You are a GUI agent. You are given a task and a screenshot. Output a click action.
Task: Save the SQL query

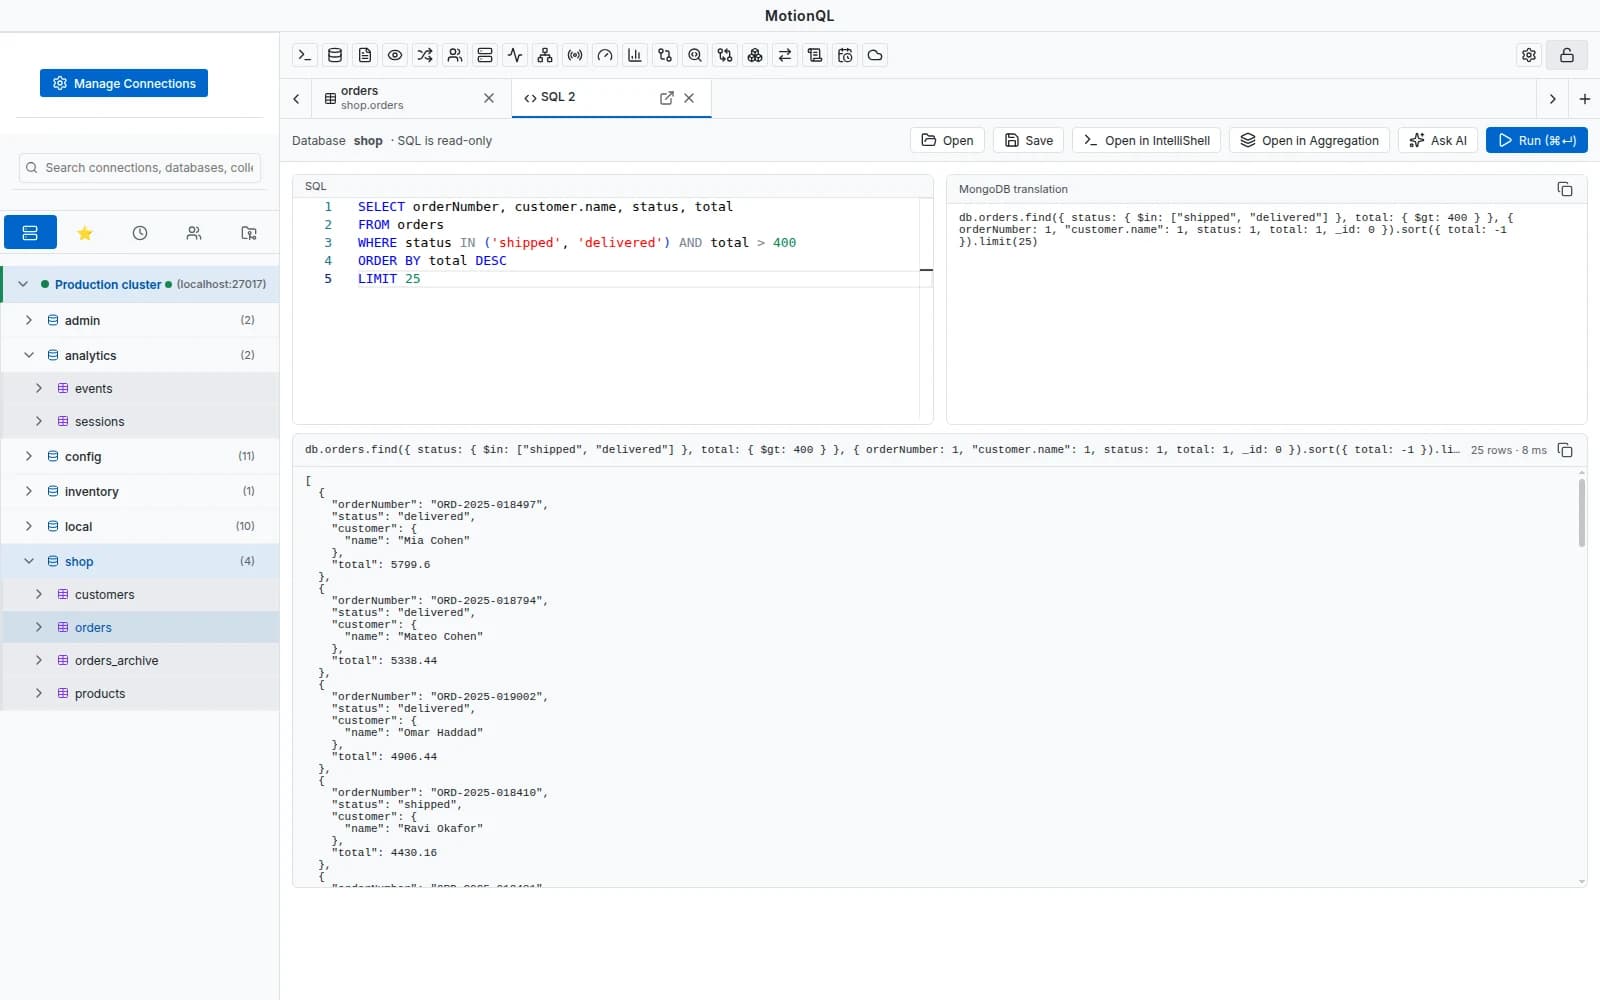point(1029,140)
